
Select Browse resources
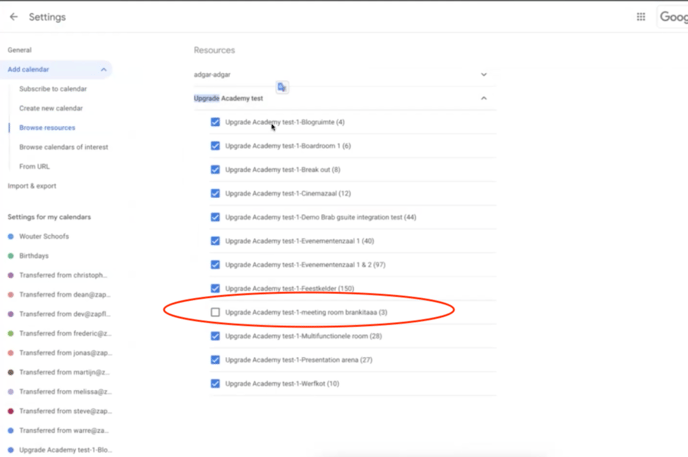click(47, 128)
